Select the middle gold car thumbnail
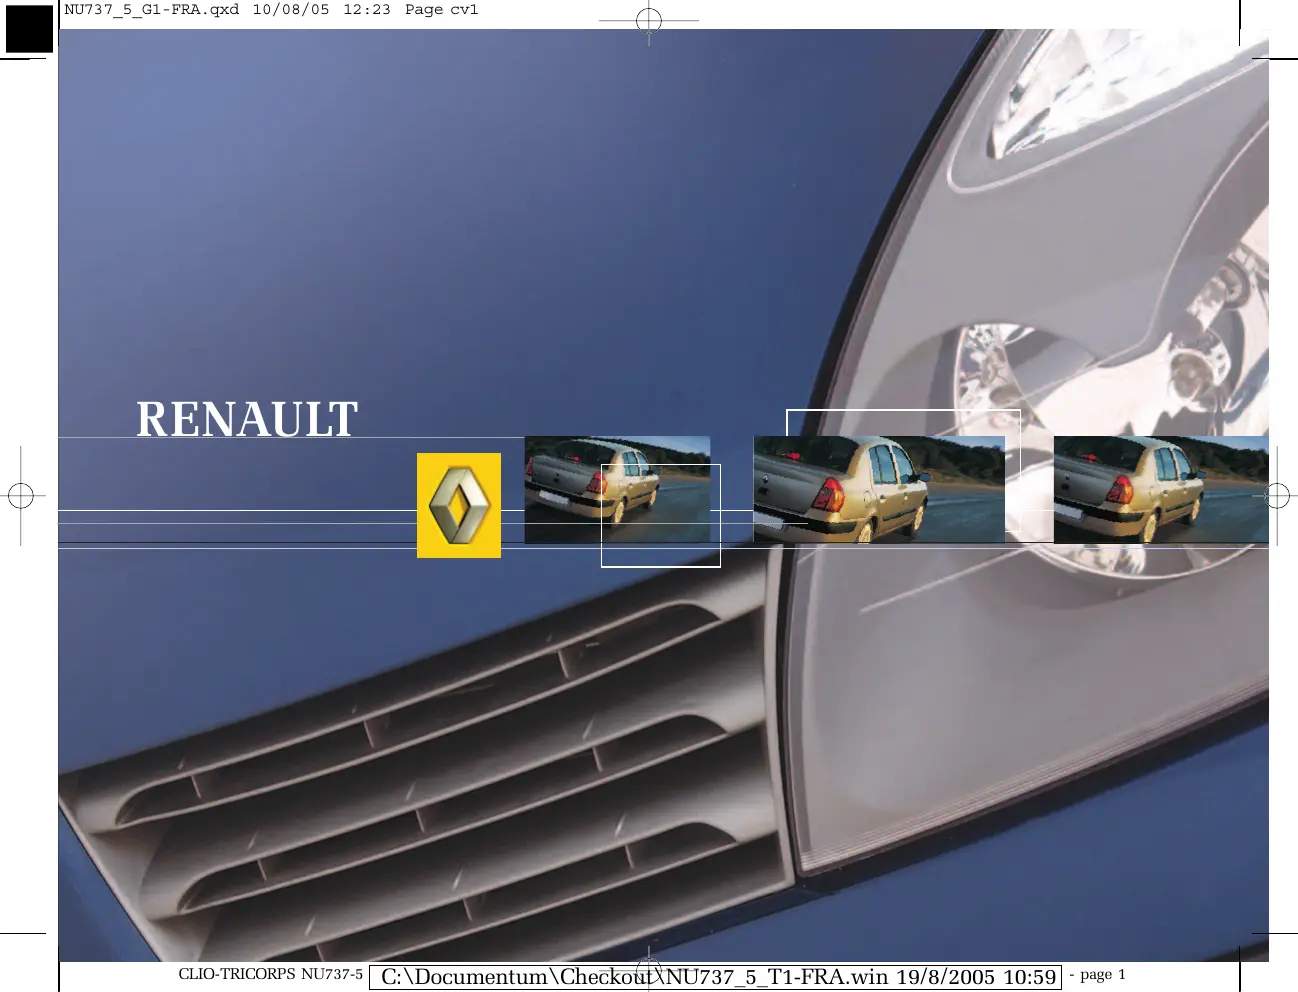The image size is (1298, 992). click(x=878, y=489)
